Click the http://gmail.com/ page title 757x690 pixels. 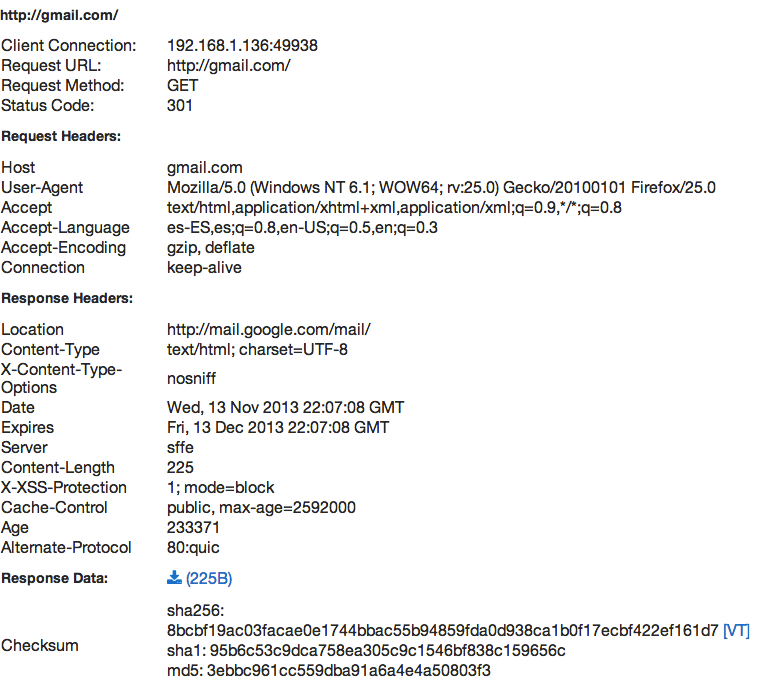pyautogui.click(x=60, y=16)
